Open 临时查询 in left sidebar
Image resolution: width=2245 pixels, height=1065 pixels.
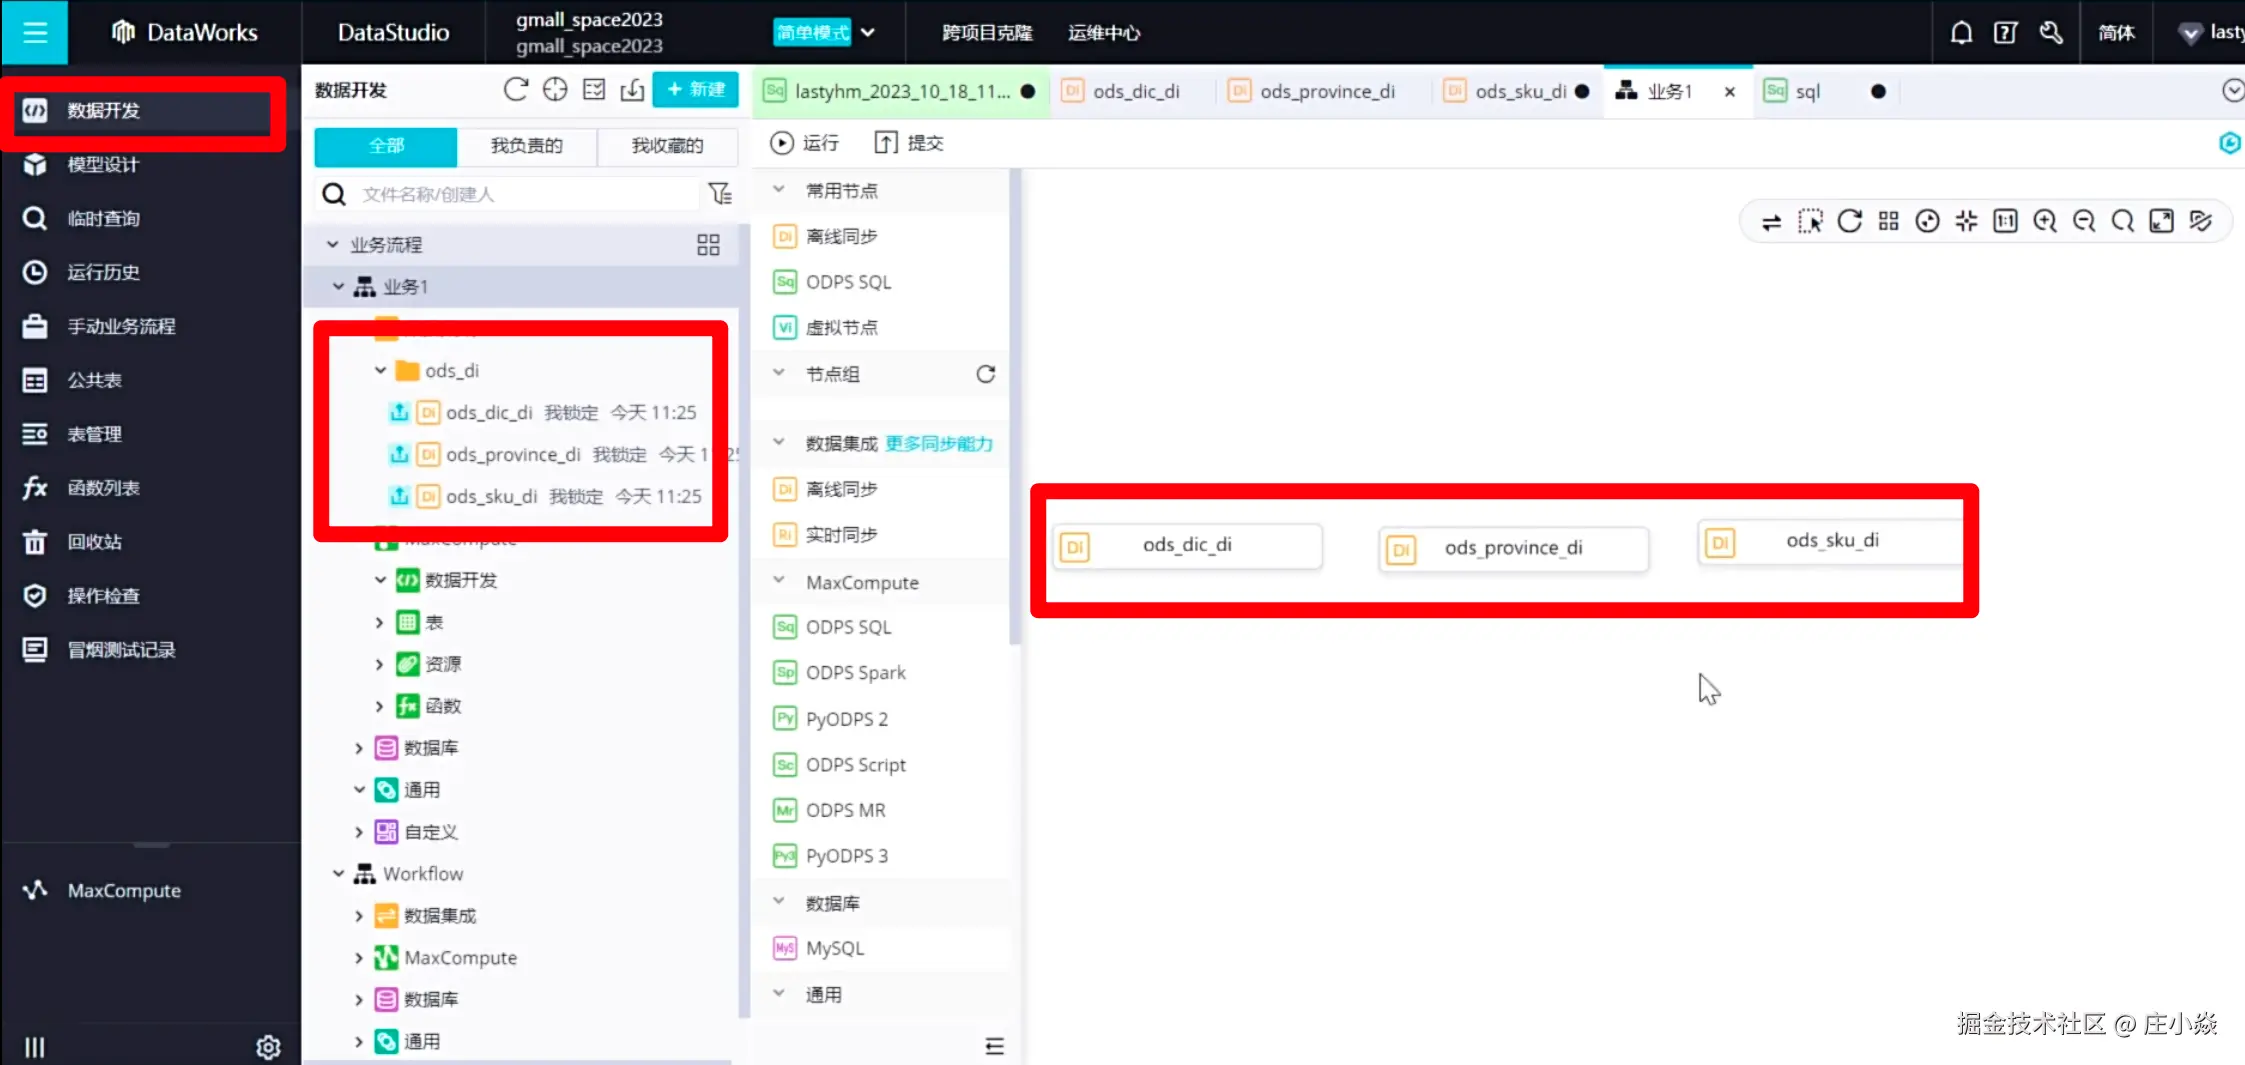click(x=102, y=219)
